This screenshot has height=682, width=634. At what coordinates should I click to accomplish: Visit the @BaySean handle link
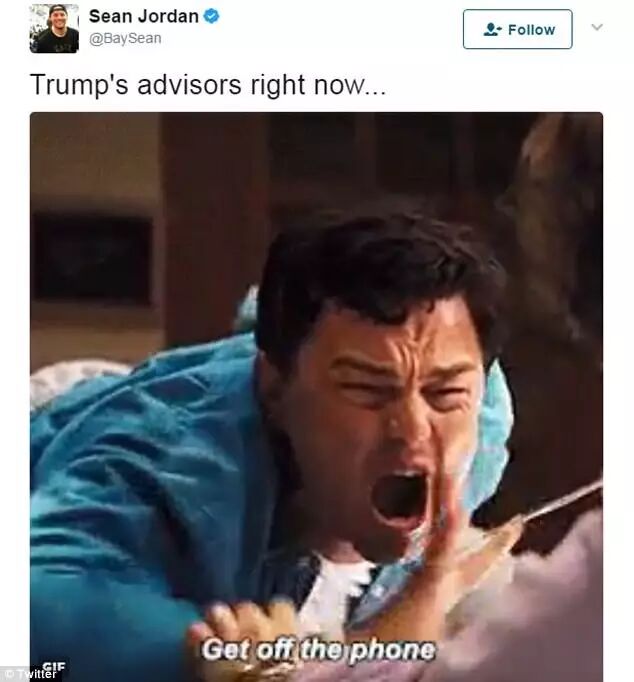pos(125,38)
